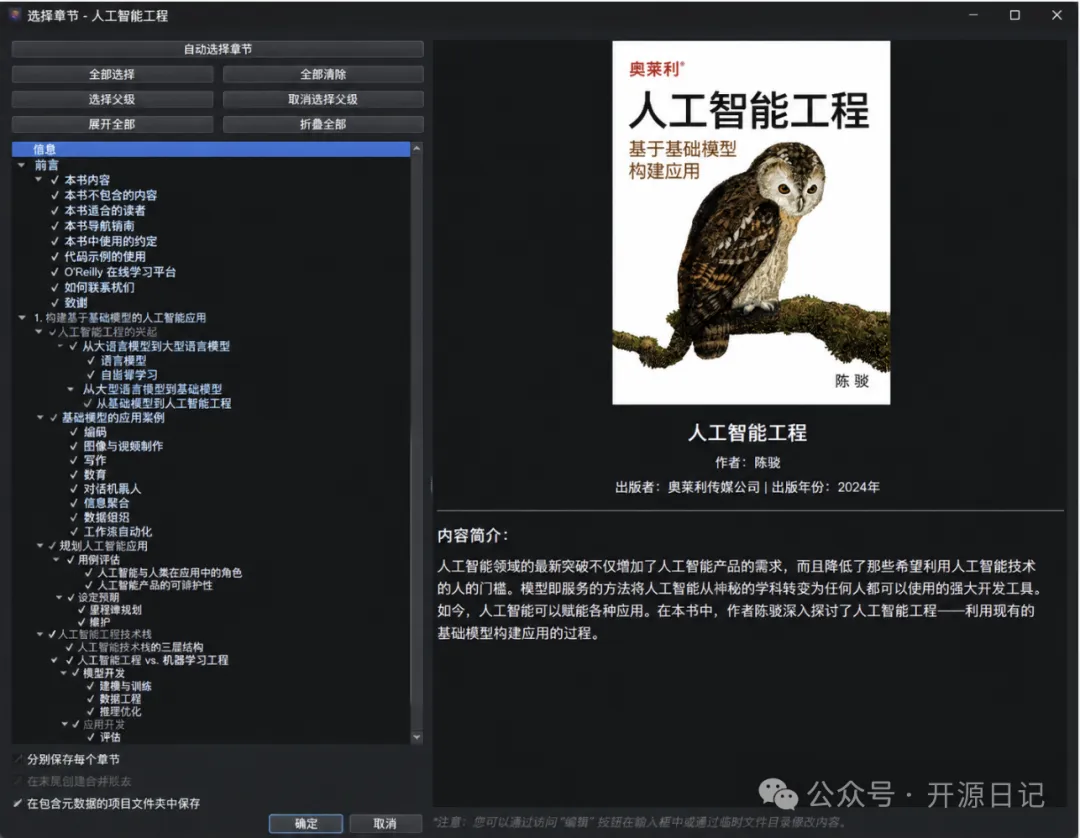Click the 全部清除 button
The image size is (1080, 838).
pos(323,74)
